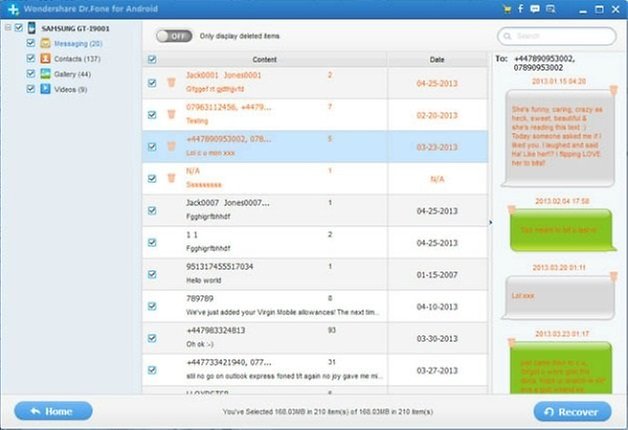Sort by the Content column header
628x430 pixels.
[265, 59]
